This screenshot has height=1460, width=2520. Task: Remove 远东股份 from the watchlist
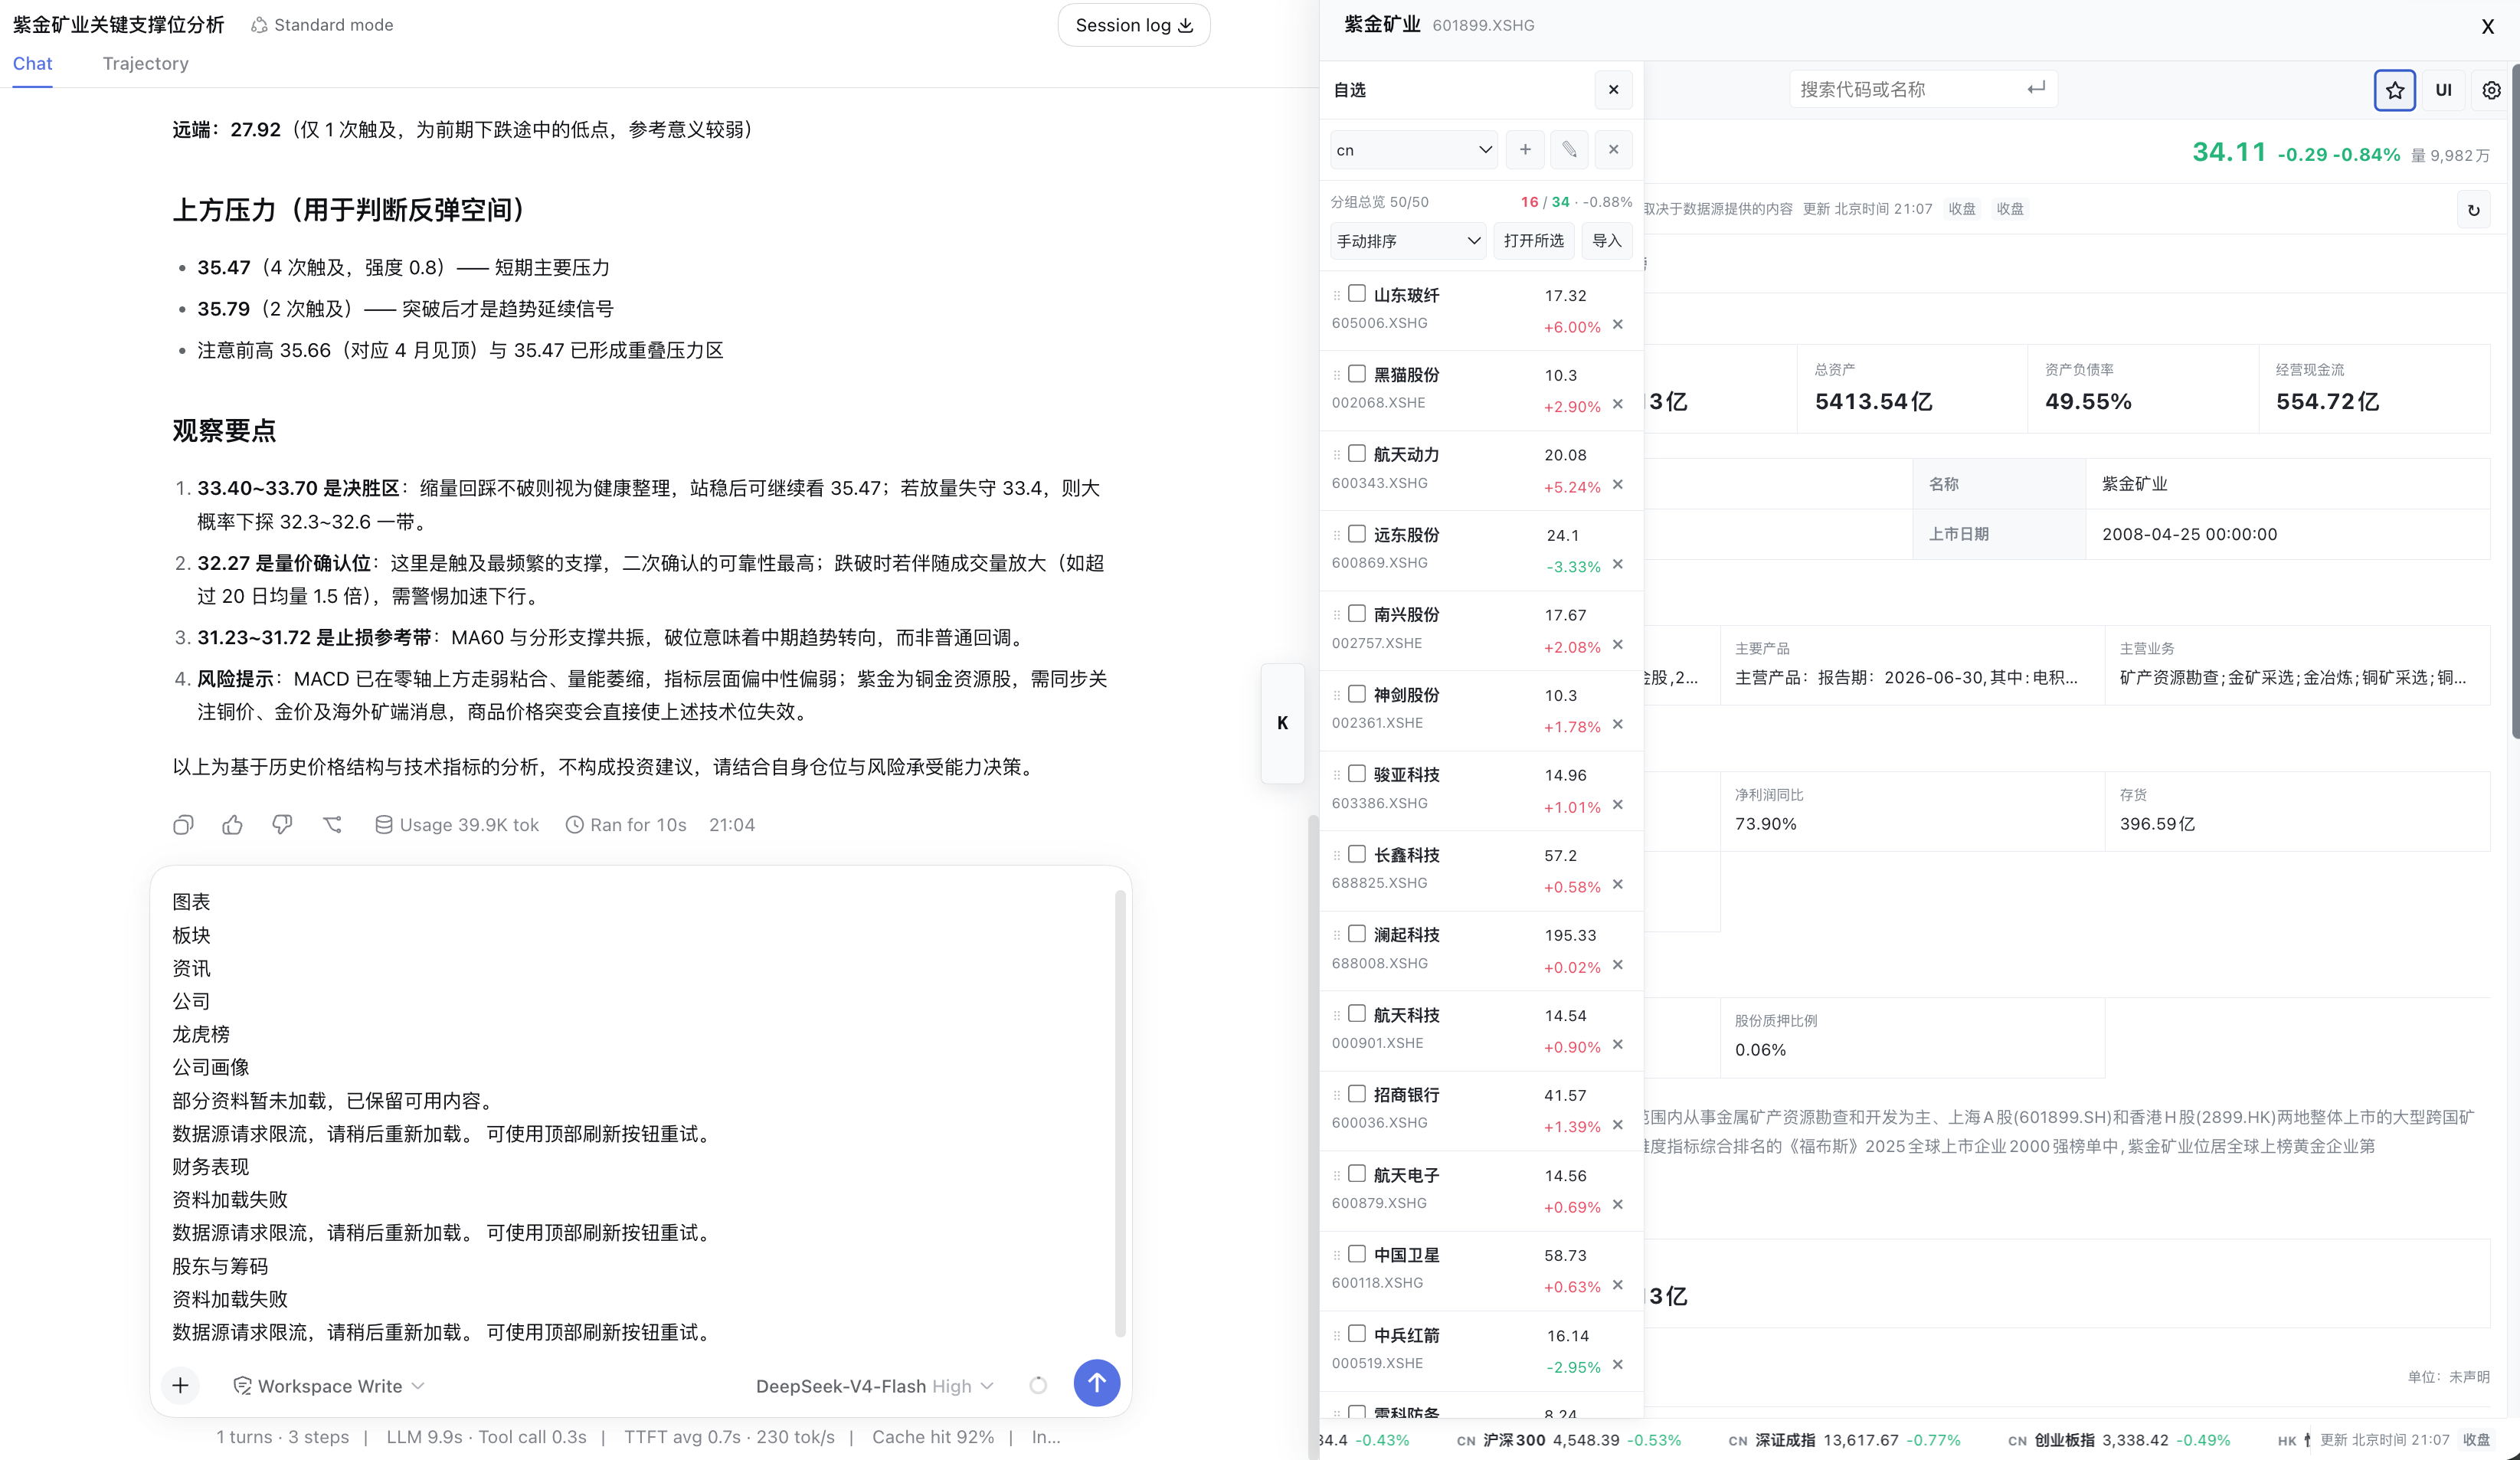click(1617, 565)
